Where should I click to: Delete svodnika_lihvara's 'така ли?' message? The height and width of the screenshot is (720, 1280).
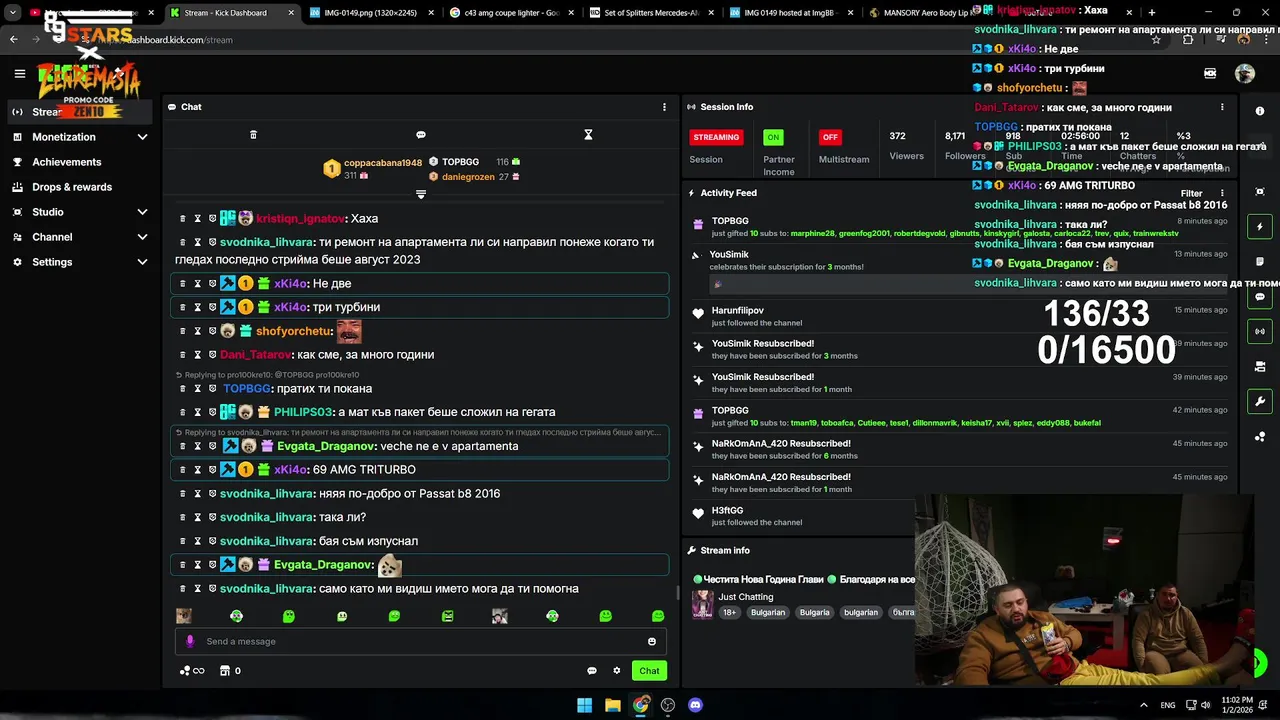coord(182,517)
